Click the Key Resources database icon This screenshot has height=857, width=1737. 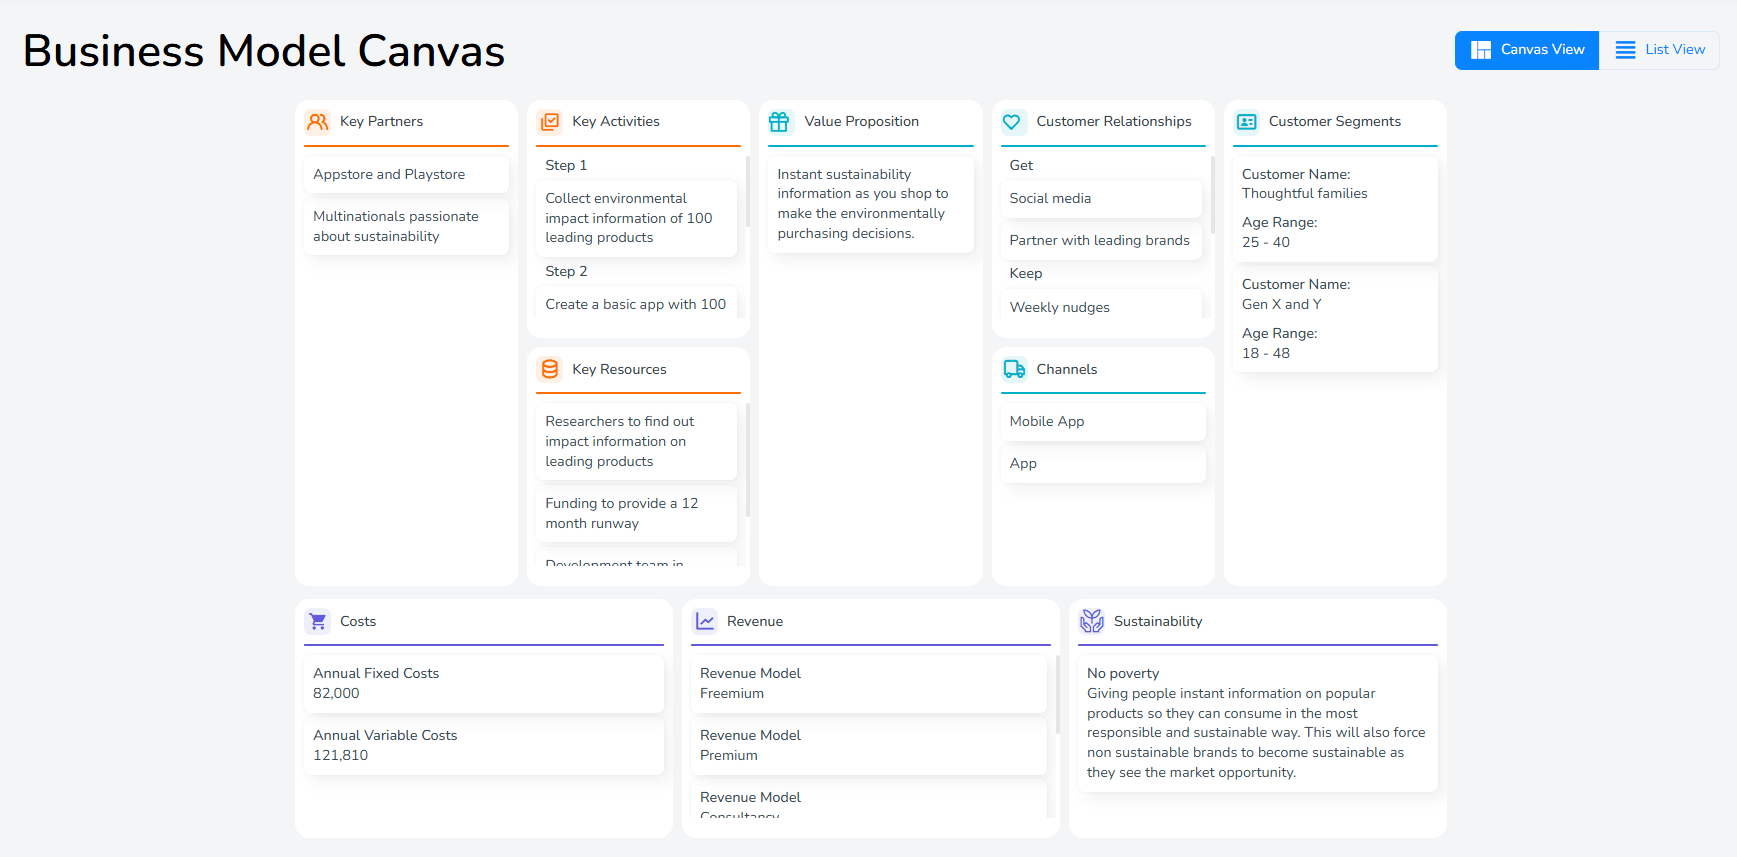[549, 370]
